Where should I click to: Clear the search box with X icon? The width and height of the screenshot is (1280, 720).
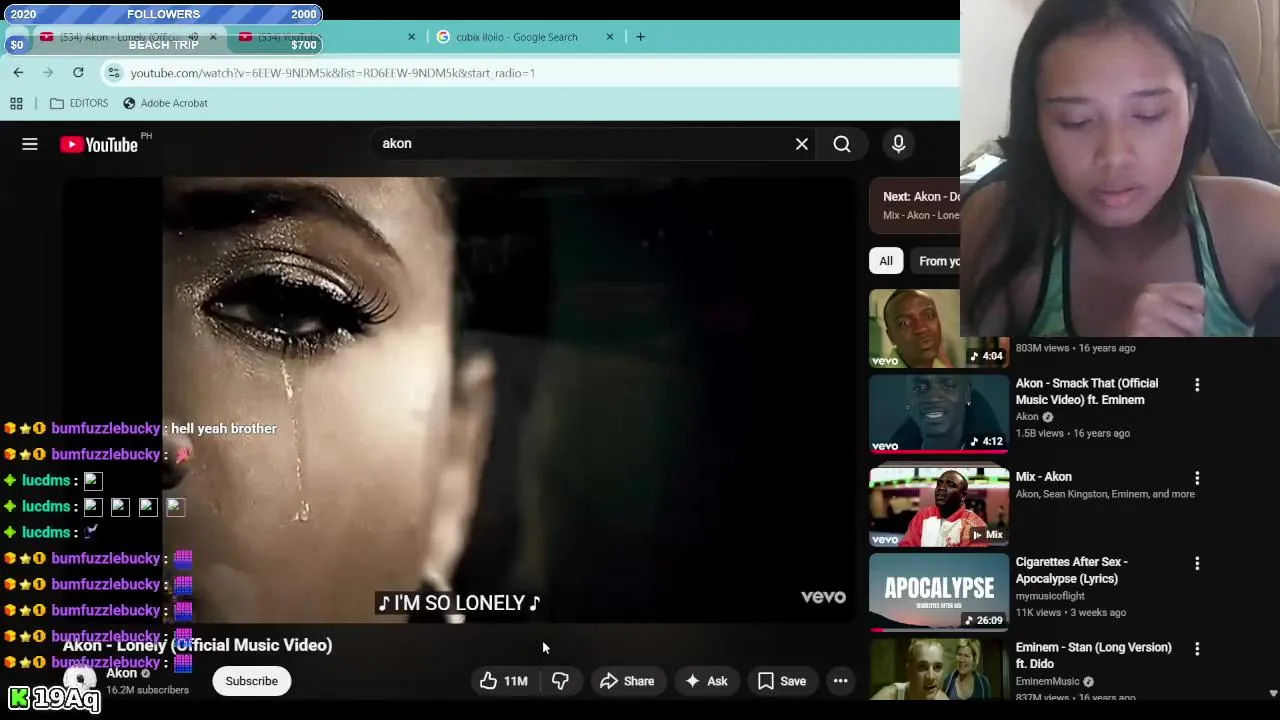coord(802,144)
